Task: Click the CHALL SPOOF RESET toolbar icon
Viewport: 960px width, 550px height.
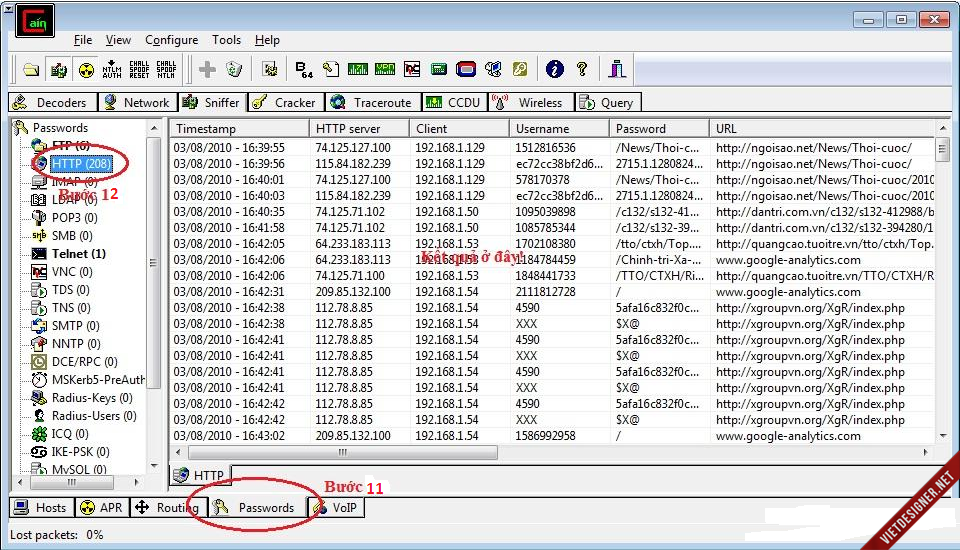Action: (x=139, y=69)
